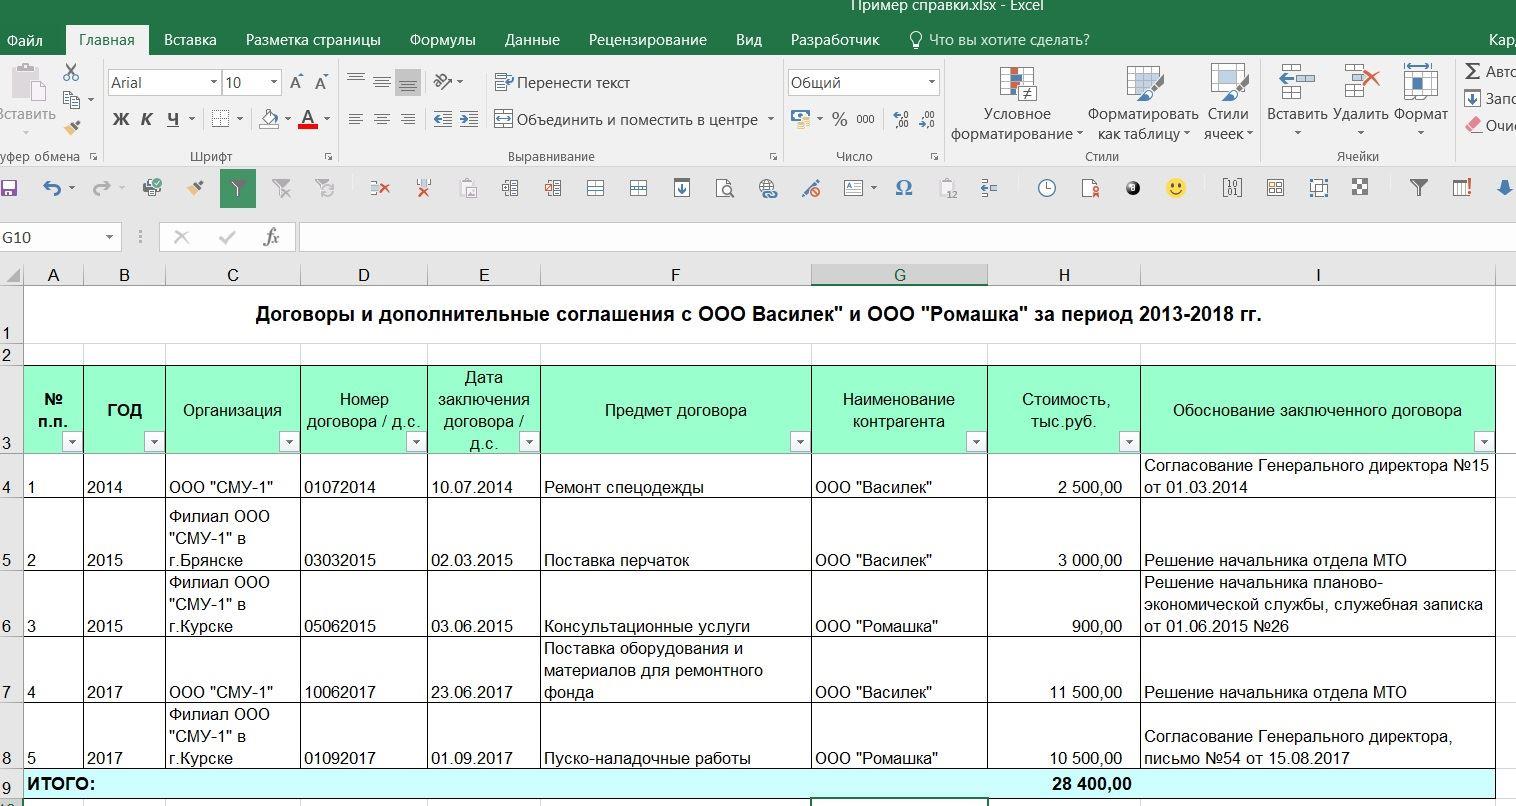
Task: Switch to the Разработчик tab
Action: click(x=835, y=40)
